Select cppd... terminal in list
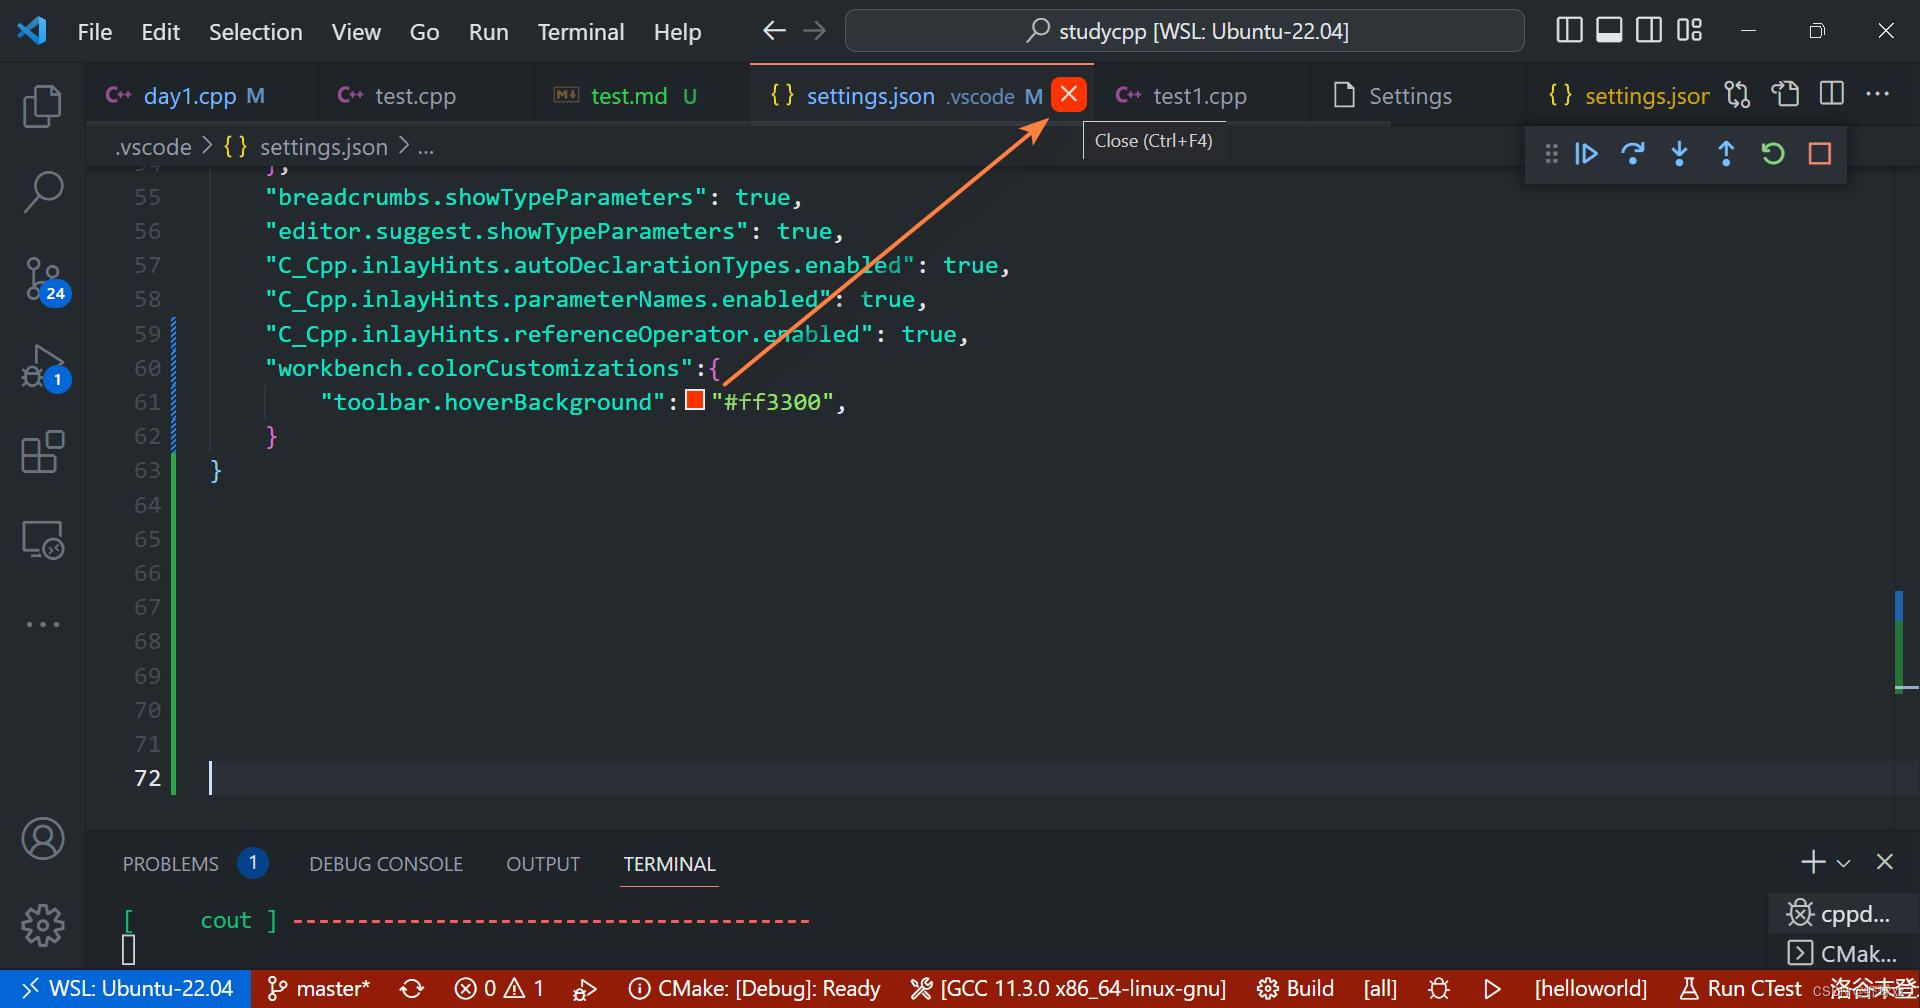 [1843, 914]
